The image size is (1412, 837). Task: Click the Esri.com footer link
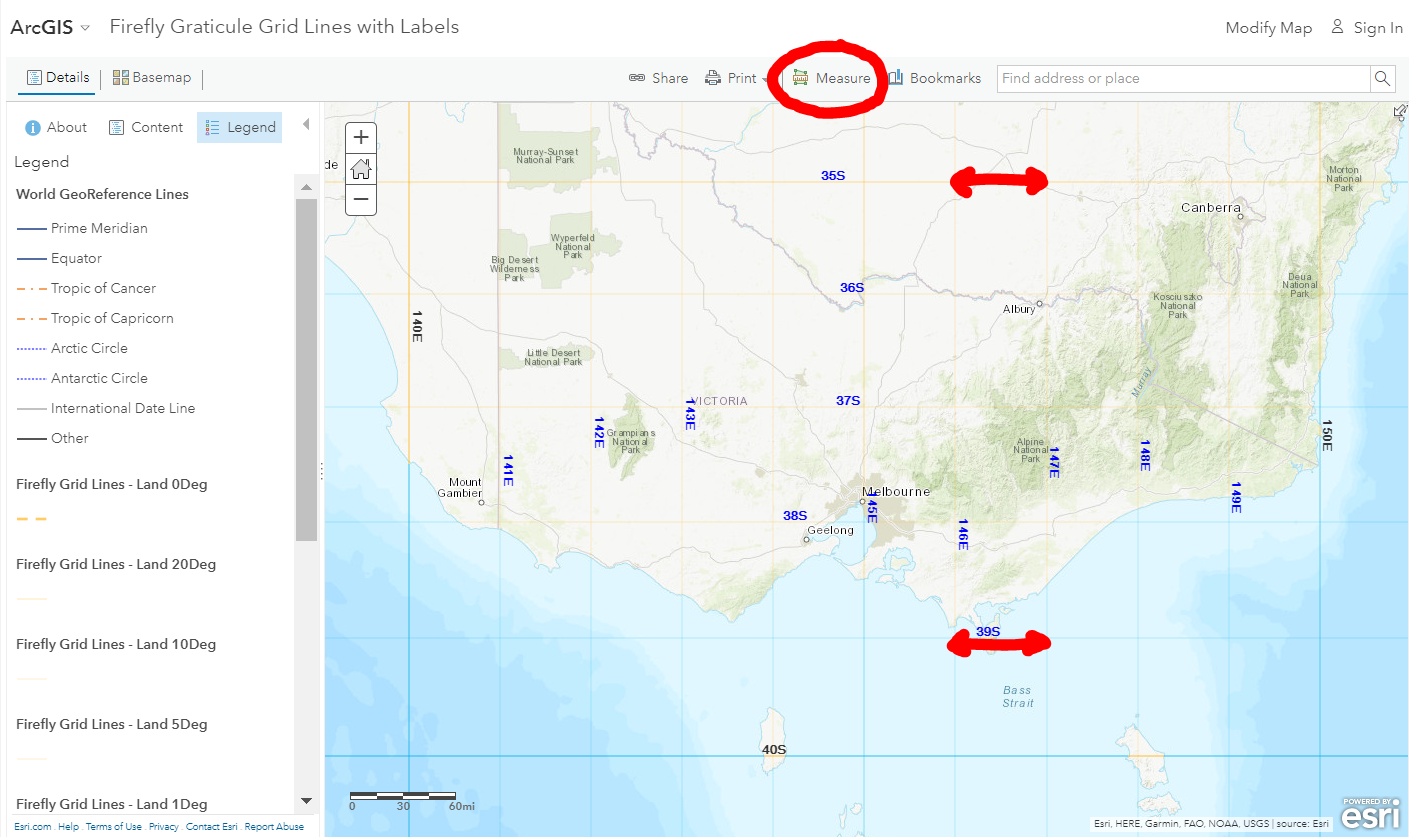(x=33, y=827)
